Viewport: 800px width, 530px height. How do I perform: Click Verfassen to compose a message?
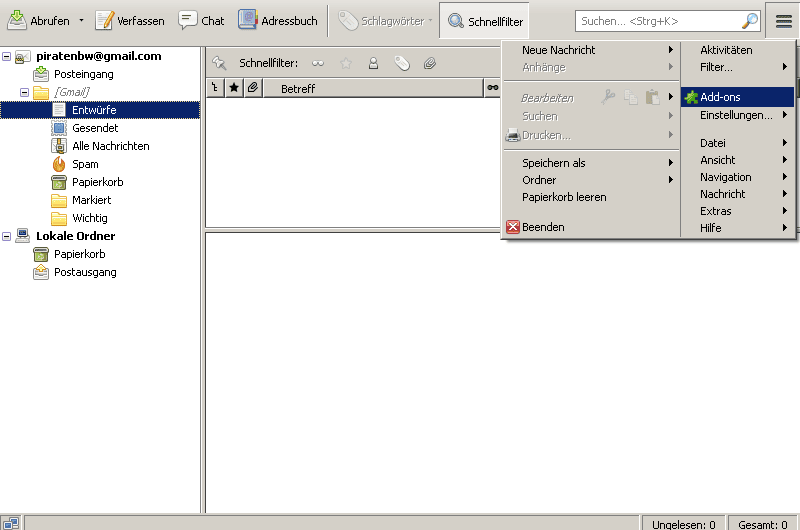click(130, 21)
